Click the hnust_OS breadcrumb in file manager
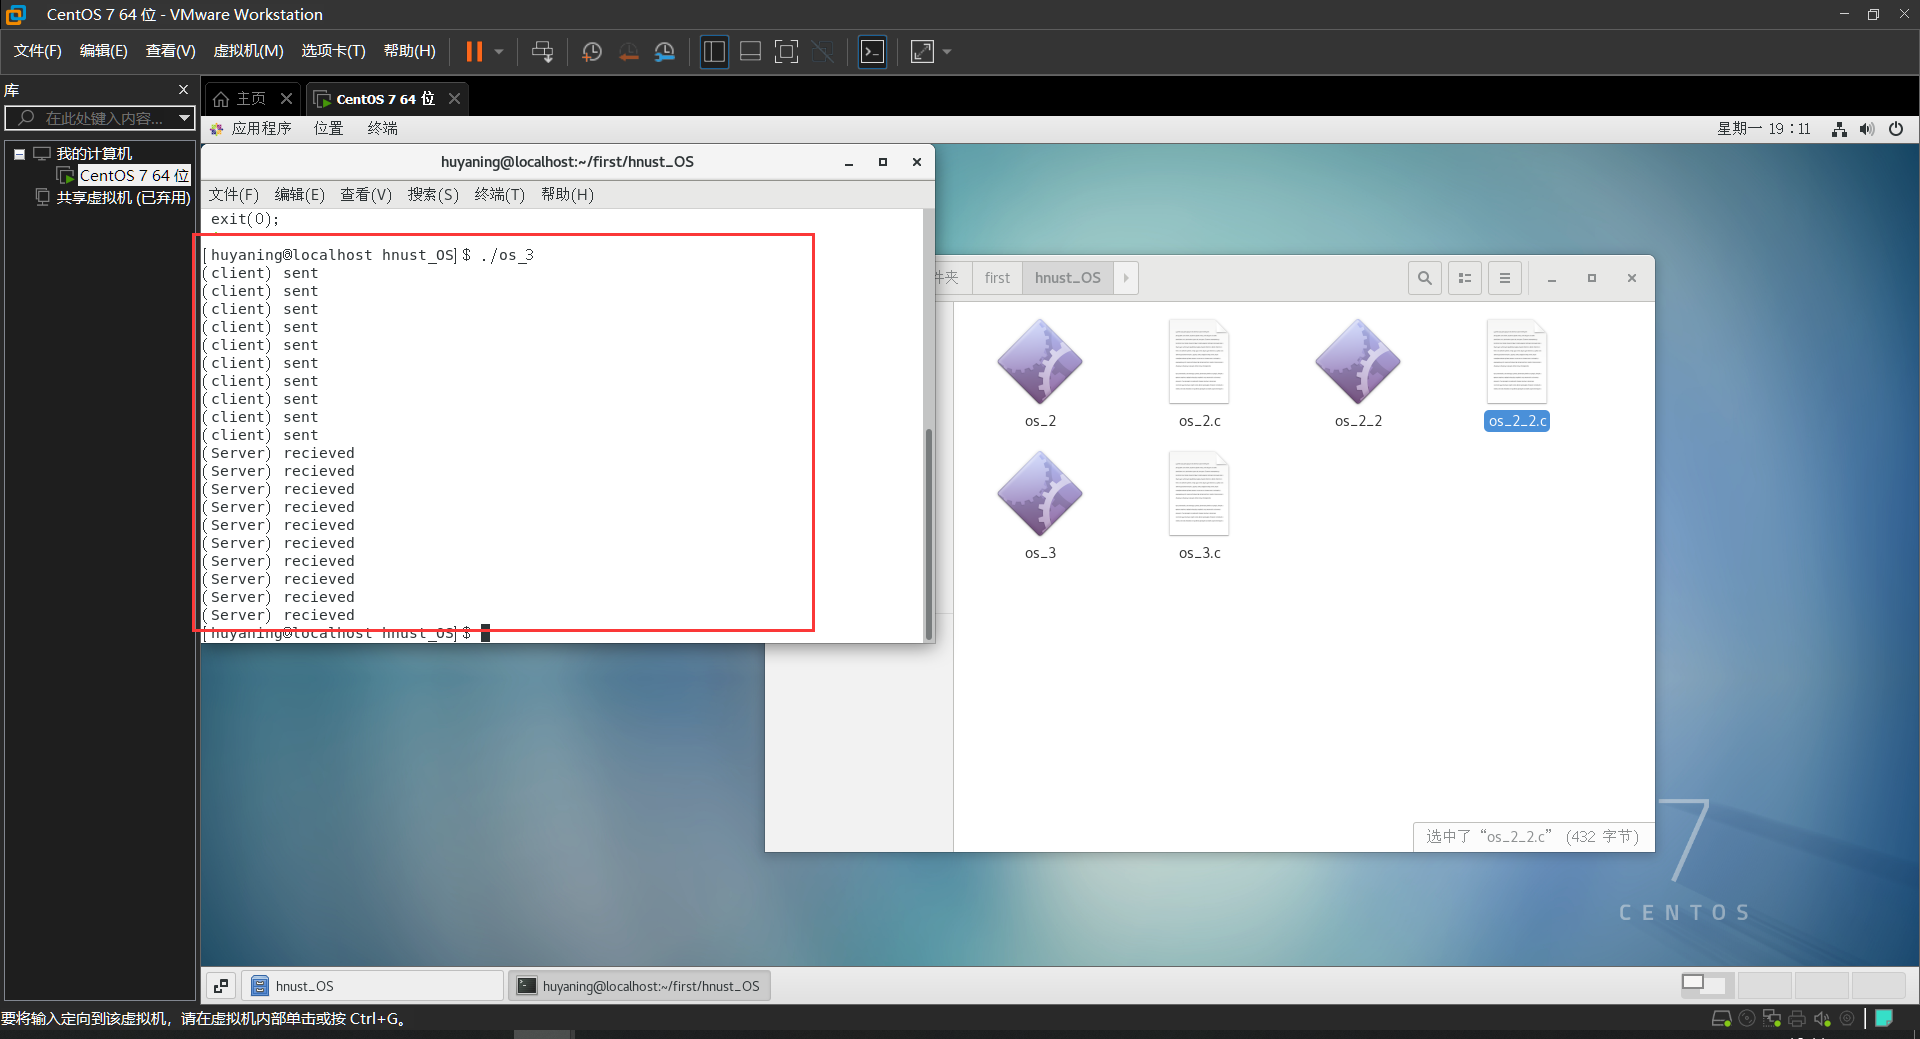 1068,278
